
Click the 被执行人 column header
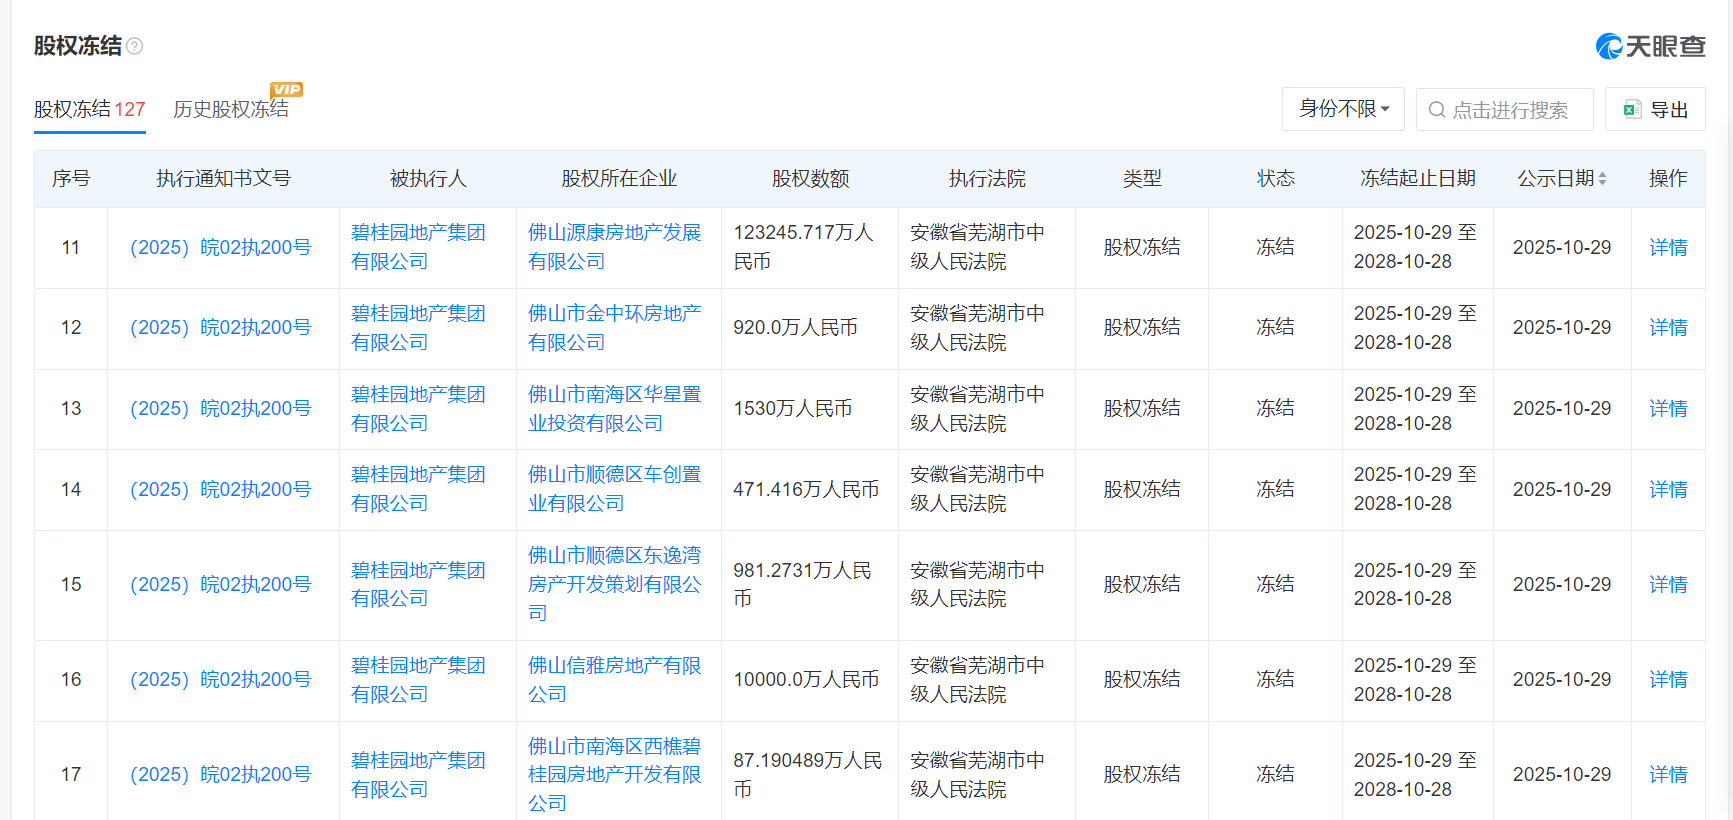click(x=428, y=179)
